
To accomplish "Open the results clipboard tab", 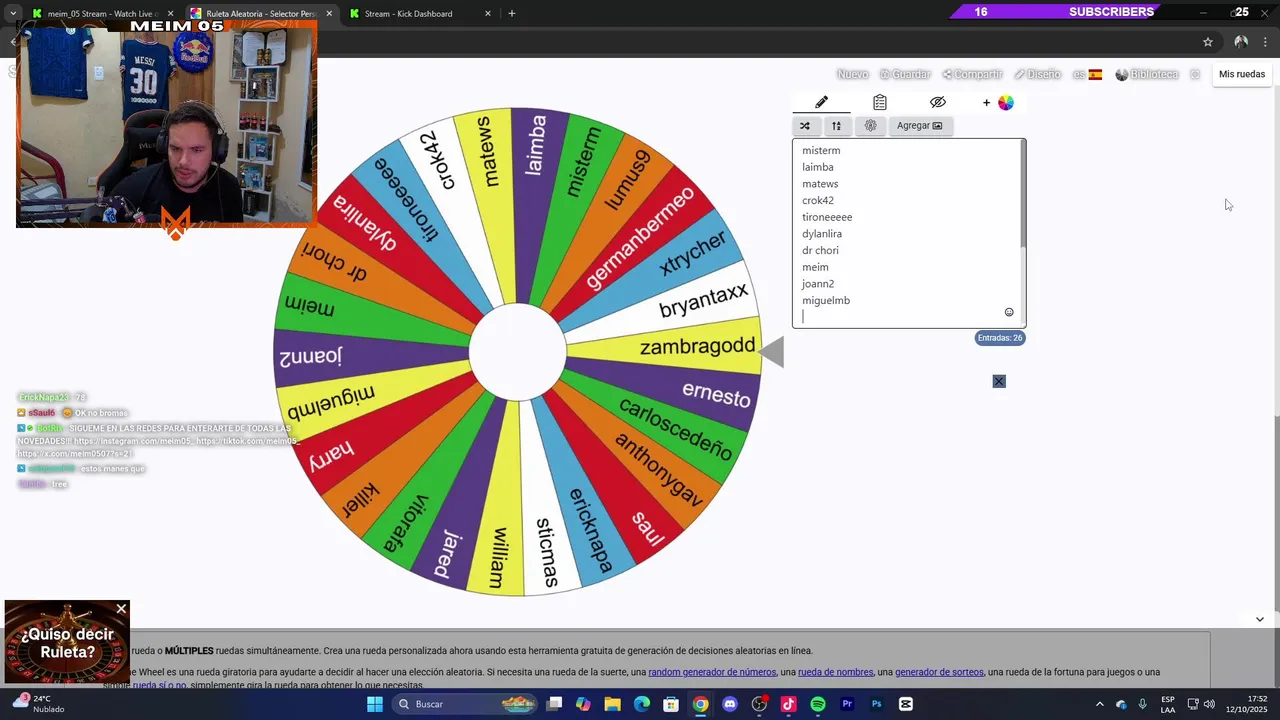I will pyautogui.click(x=879, y=102).
